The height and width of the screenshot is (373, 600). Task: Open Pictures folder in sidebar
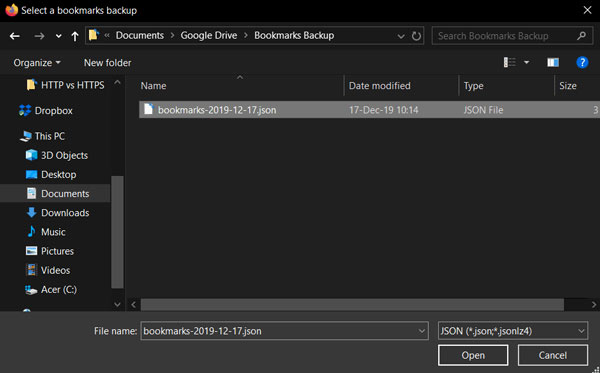pos(50,251)
